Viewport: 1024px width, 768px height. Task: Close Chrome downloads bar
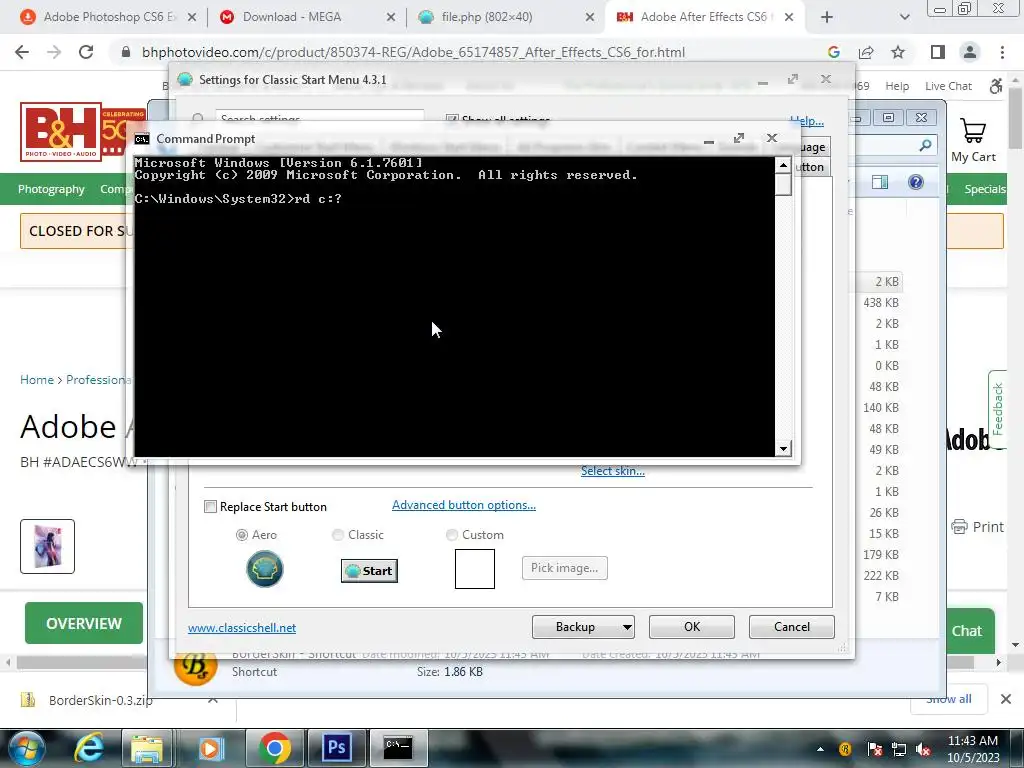[1006, 699]
